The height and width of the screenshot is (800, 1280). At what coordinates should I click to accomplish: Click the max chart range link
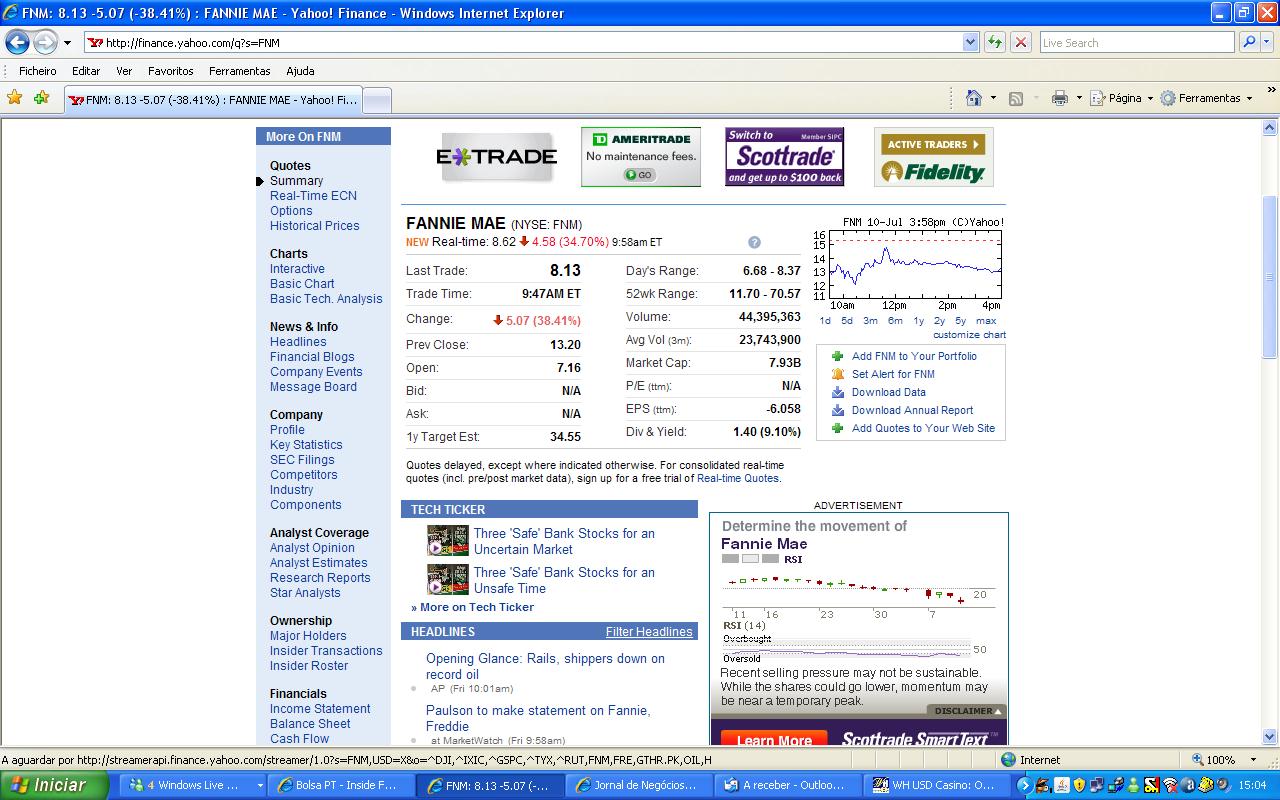point(986,321)
